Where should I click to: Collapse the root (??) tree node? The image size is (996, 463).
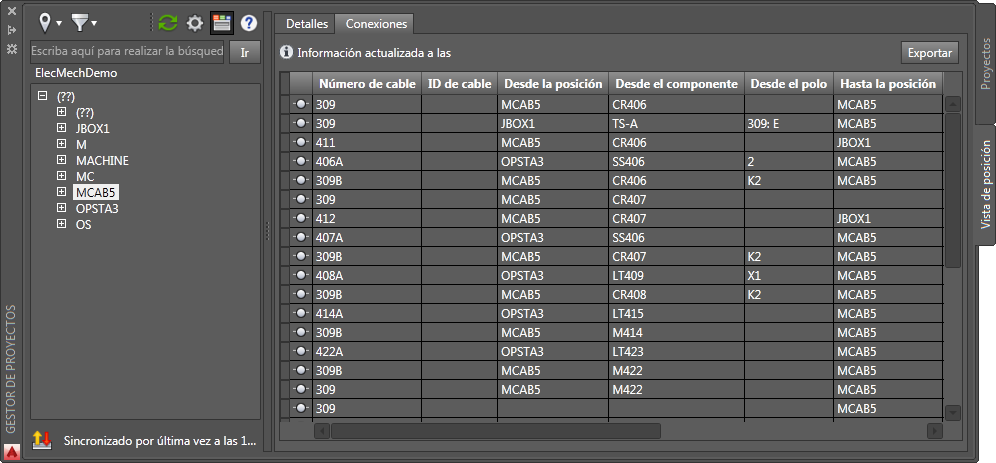[x=43, y=96]
